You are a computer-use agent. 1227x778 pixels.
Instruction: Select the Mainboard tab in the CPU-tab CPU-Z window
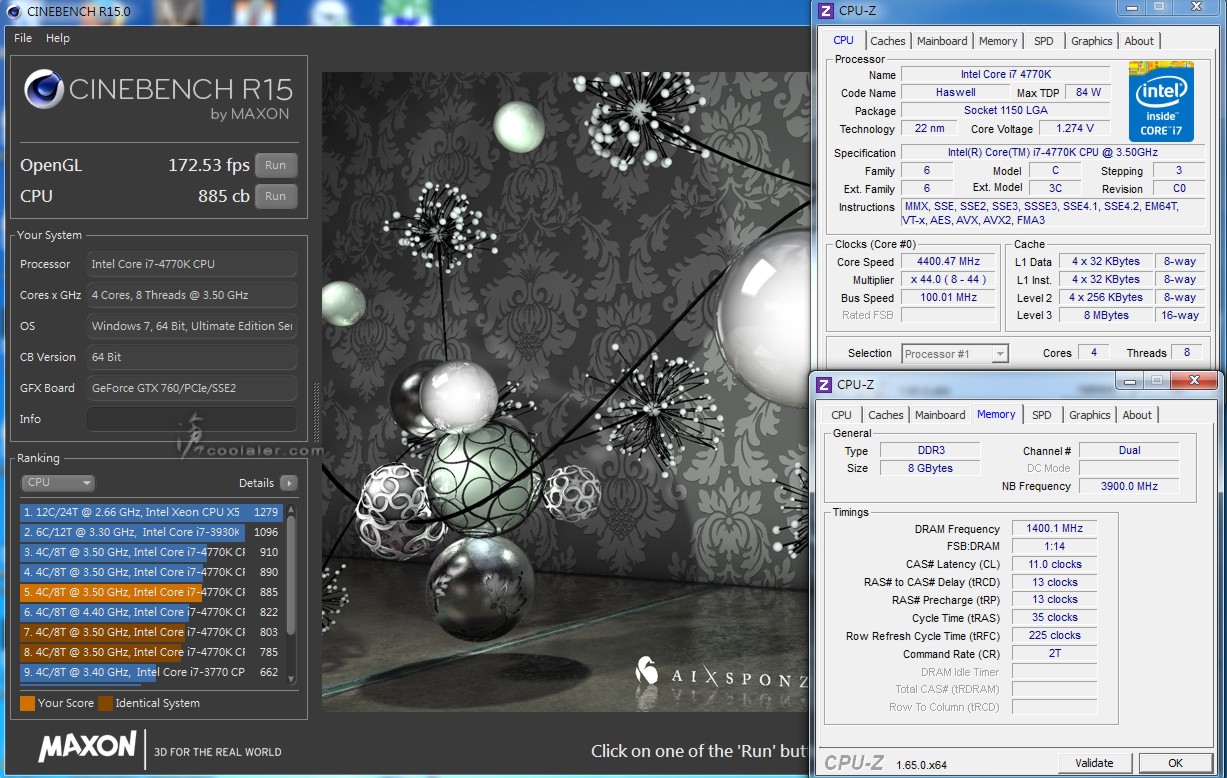(942, 41)
